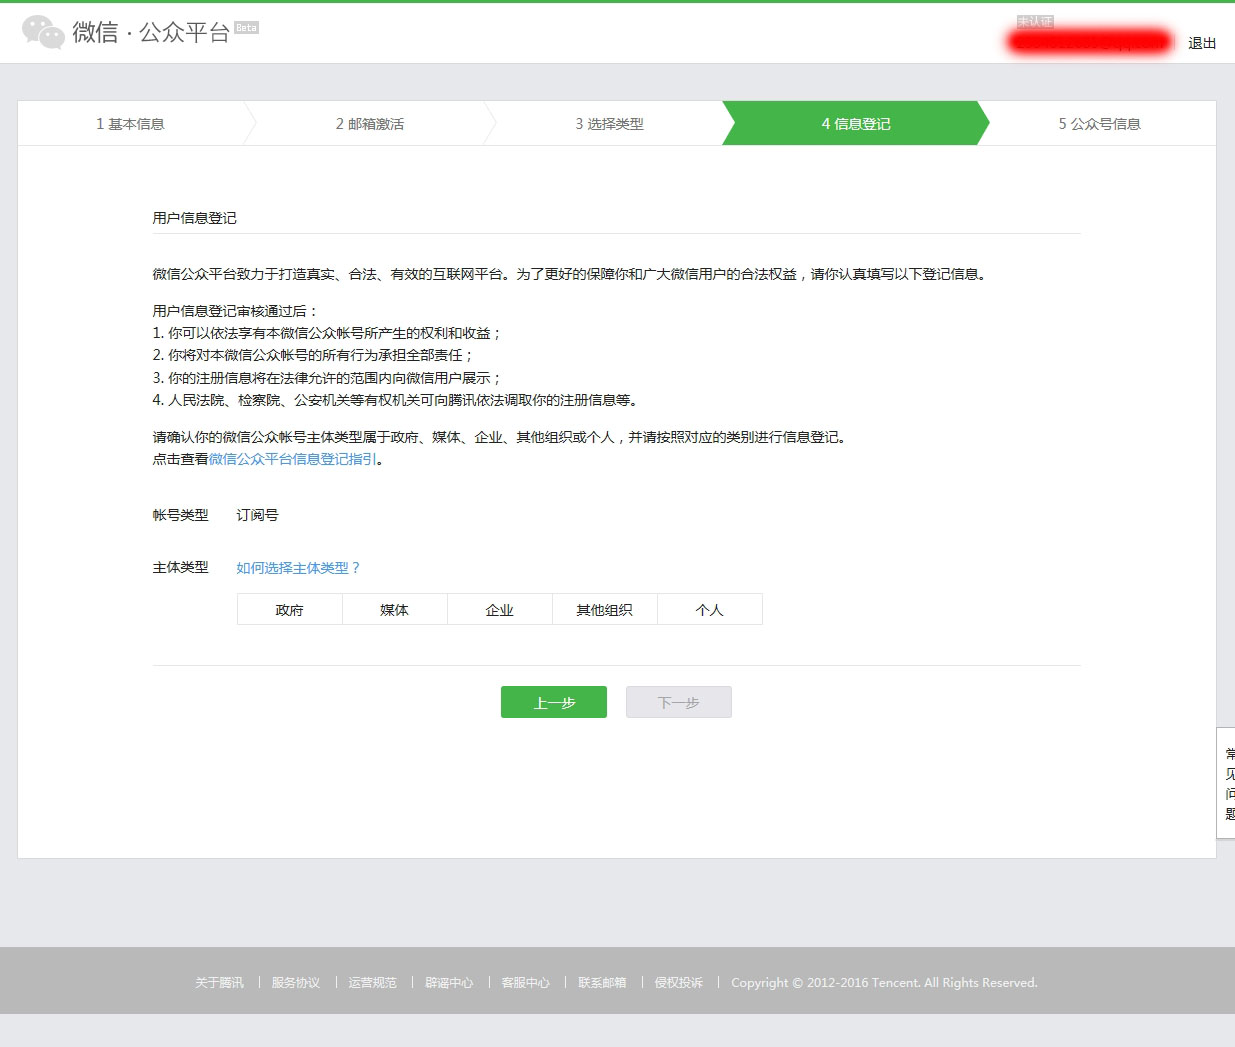Click the Beta badge next to 公众平台
1235x1047 pixels.
tap(246, 28)
